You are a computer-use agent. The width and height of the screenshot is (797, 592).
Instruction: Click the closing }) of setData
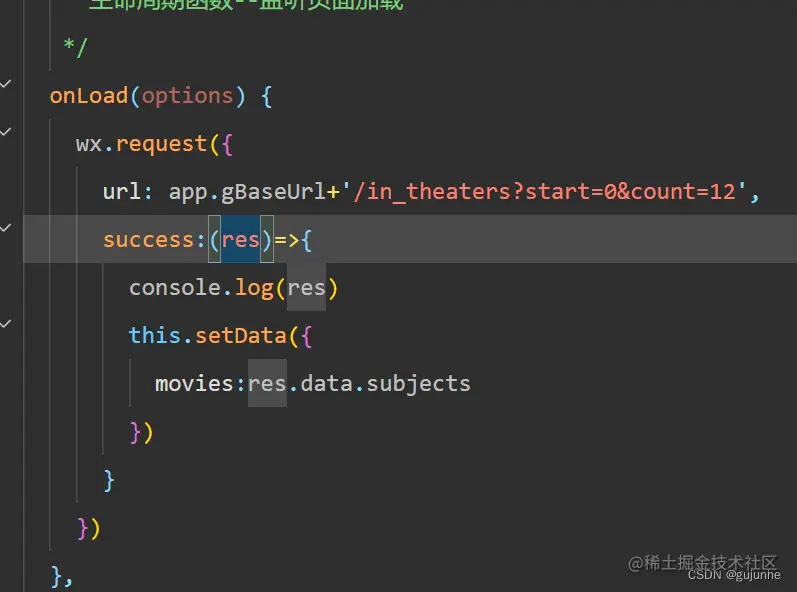[x=141, y=432]
